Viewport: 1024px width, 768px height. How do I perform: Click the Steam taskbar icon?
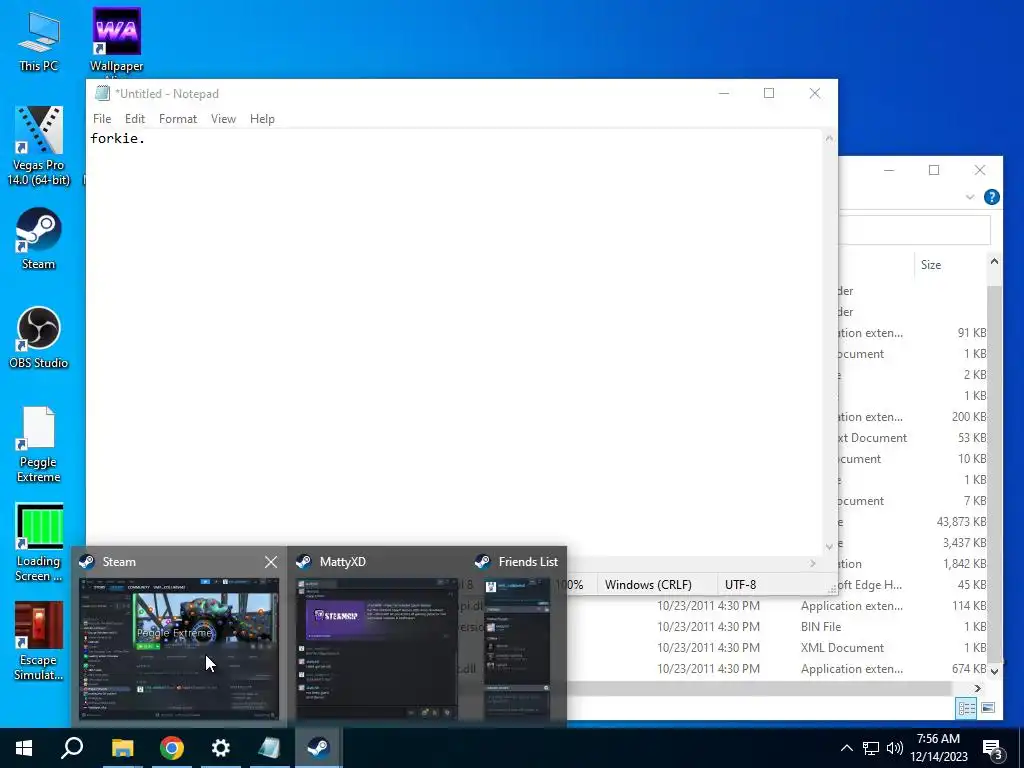[x=319, y=748]
